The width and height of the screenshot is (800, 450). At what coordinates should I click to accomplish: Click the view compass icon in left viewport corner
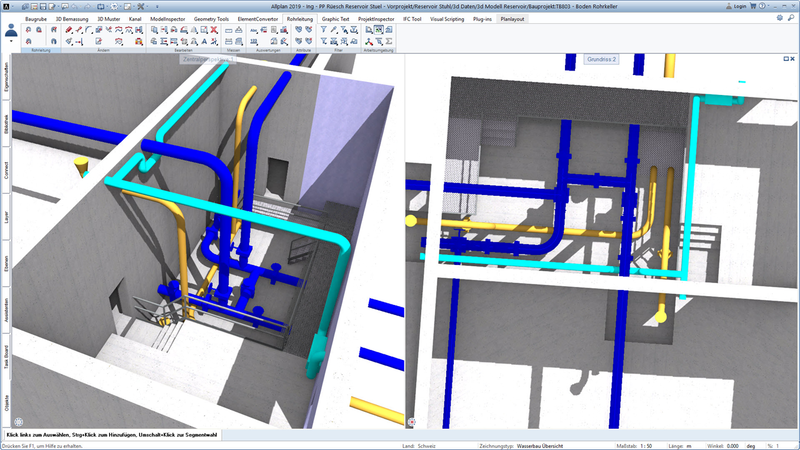point(19,421)
